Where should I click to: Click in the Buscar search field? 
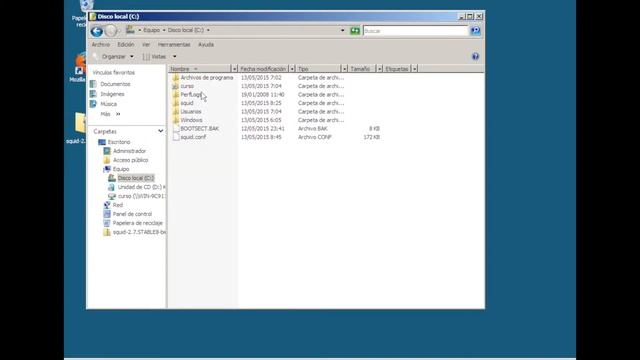click(416, 31)
